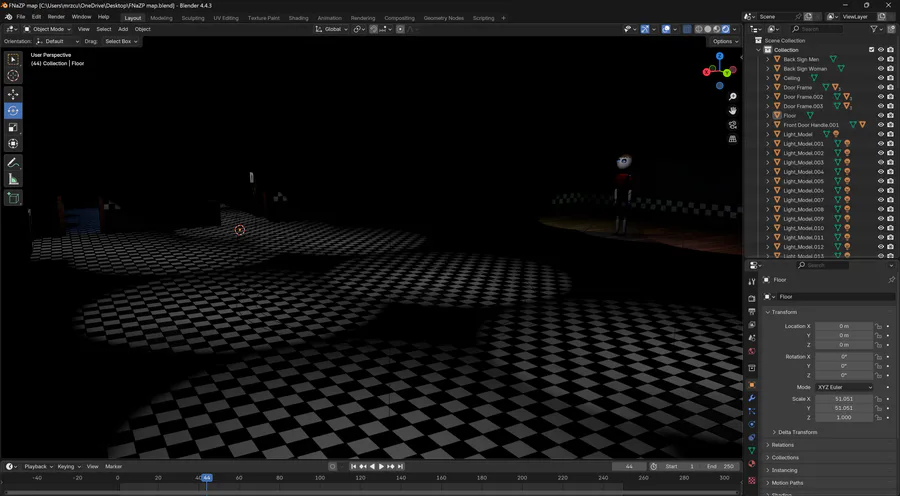Open the Object Mode dropdown

point(47,29)
